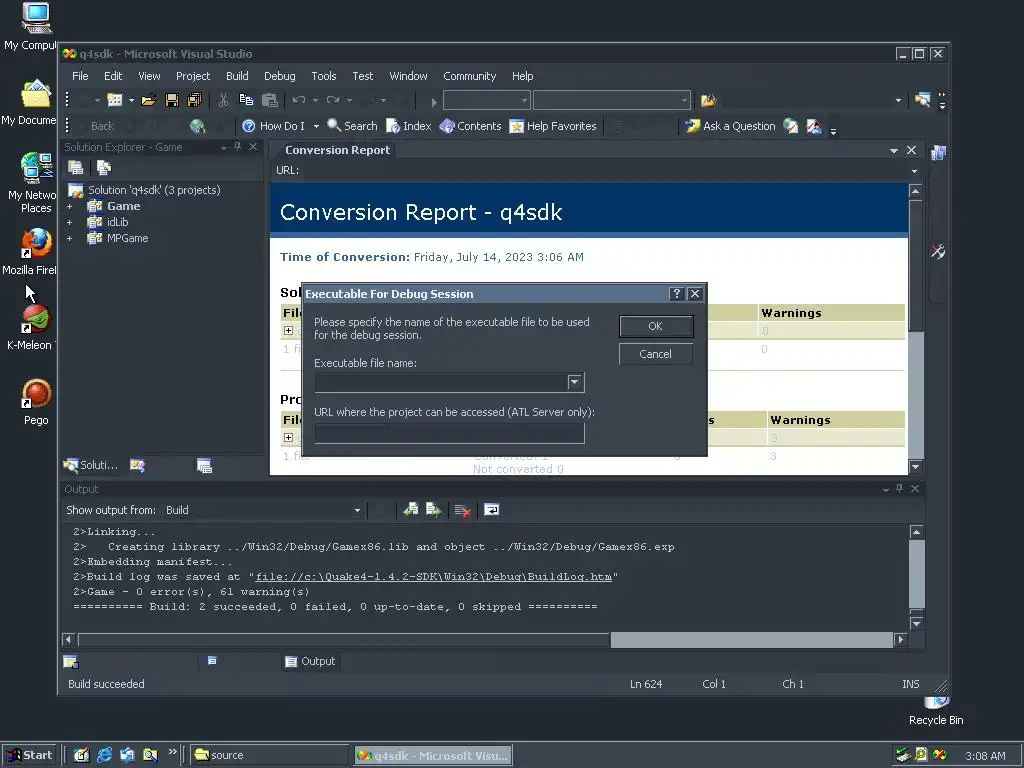
Task: Open the URL bar dropdown arrow
Action: point(914,170)
